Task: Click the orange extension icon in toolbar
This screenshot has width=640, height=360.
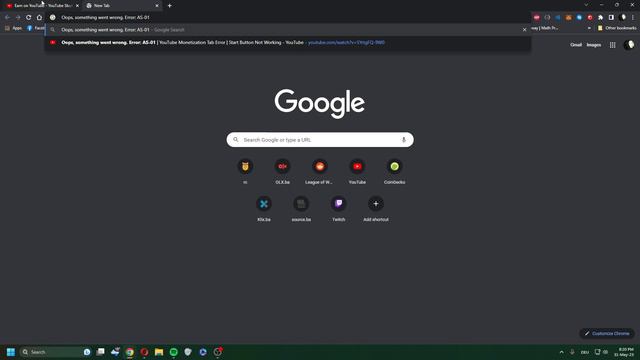Action: coord(569,18)
